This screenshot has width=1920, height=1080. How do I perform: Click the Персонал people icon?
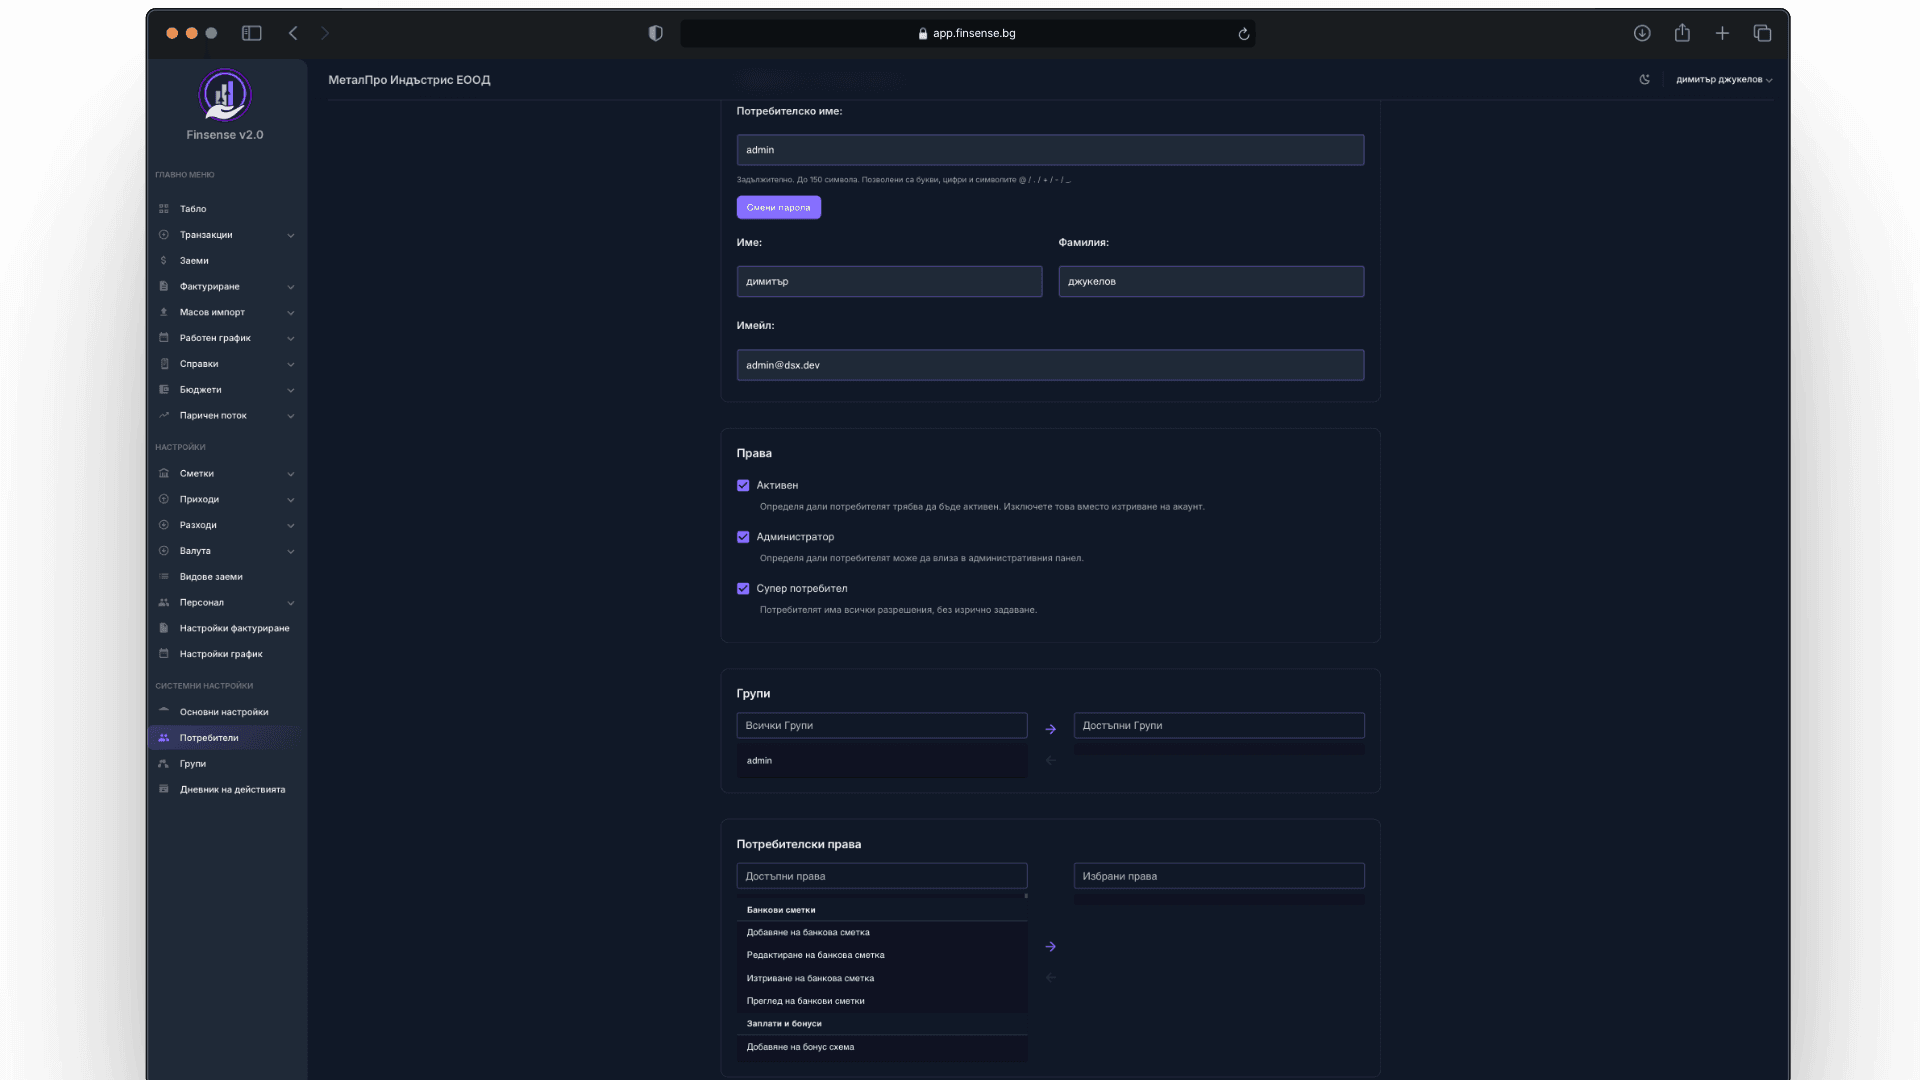164,603
